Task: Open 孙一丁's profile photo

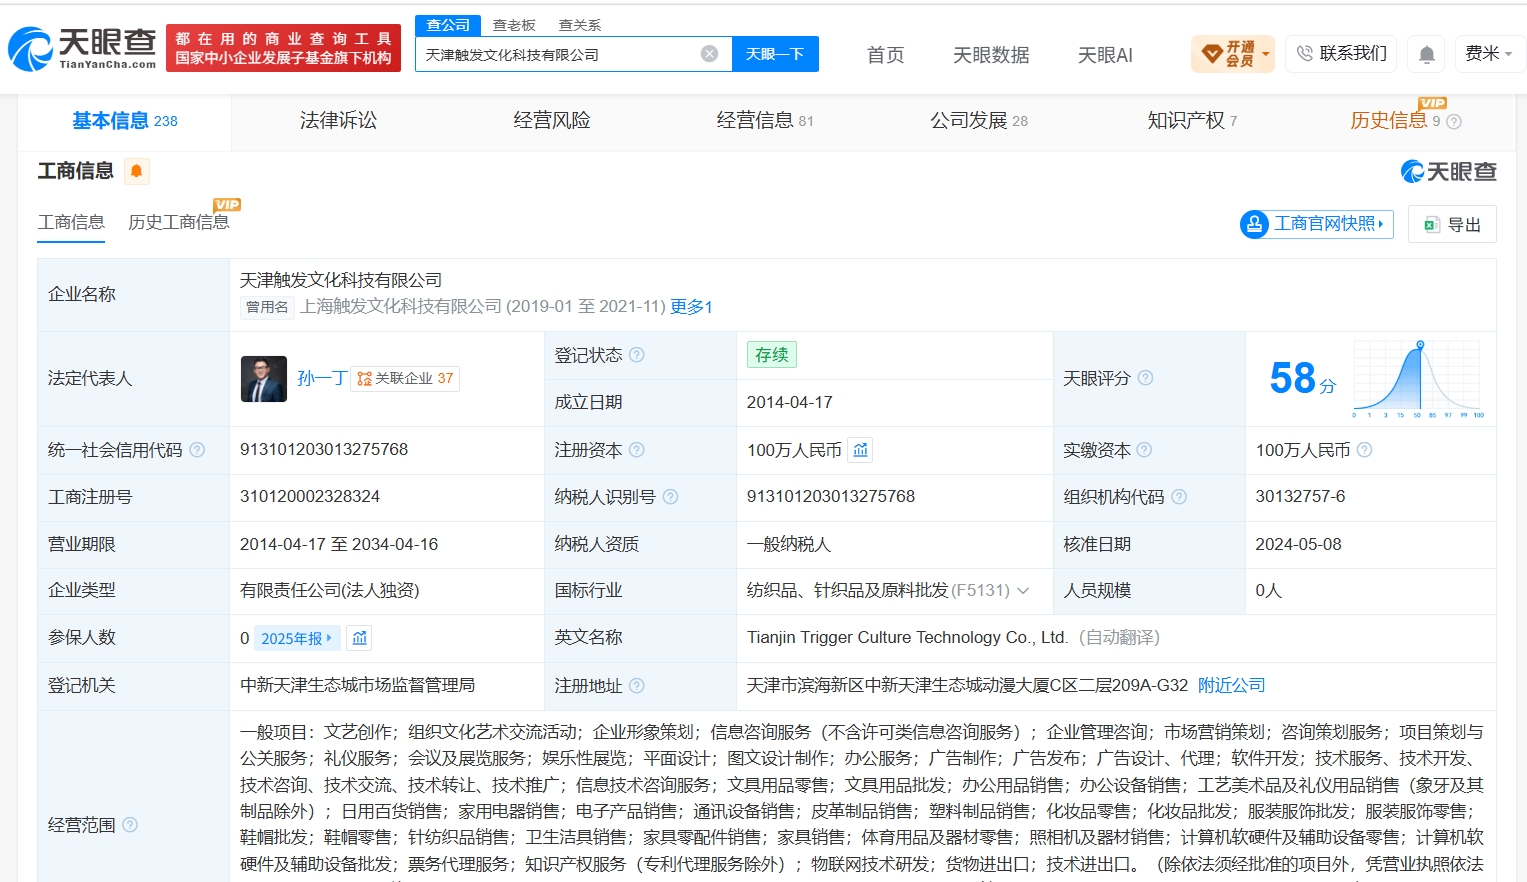Action: point(264,379)
